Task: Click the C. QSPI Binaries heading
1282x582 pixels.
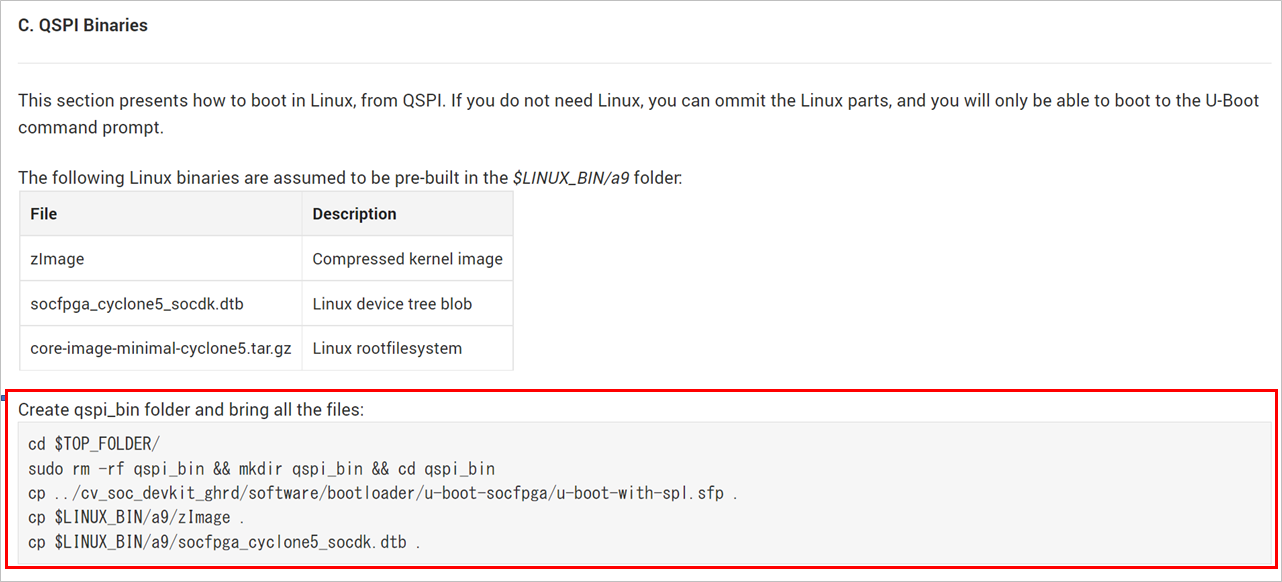Action: [83, 25]
